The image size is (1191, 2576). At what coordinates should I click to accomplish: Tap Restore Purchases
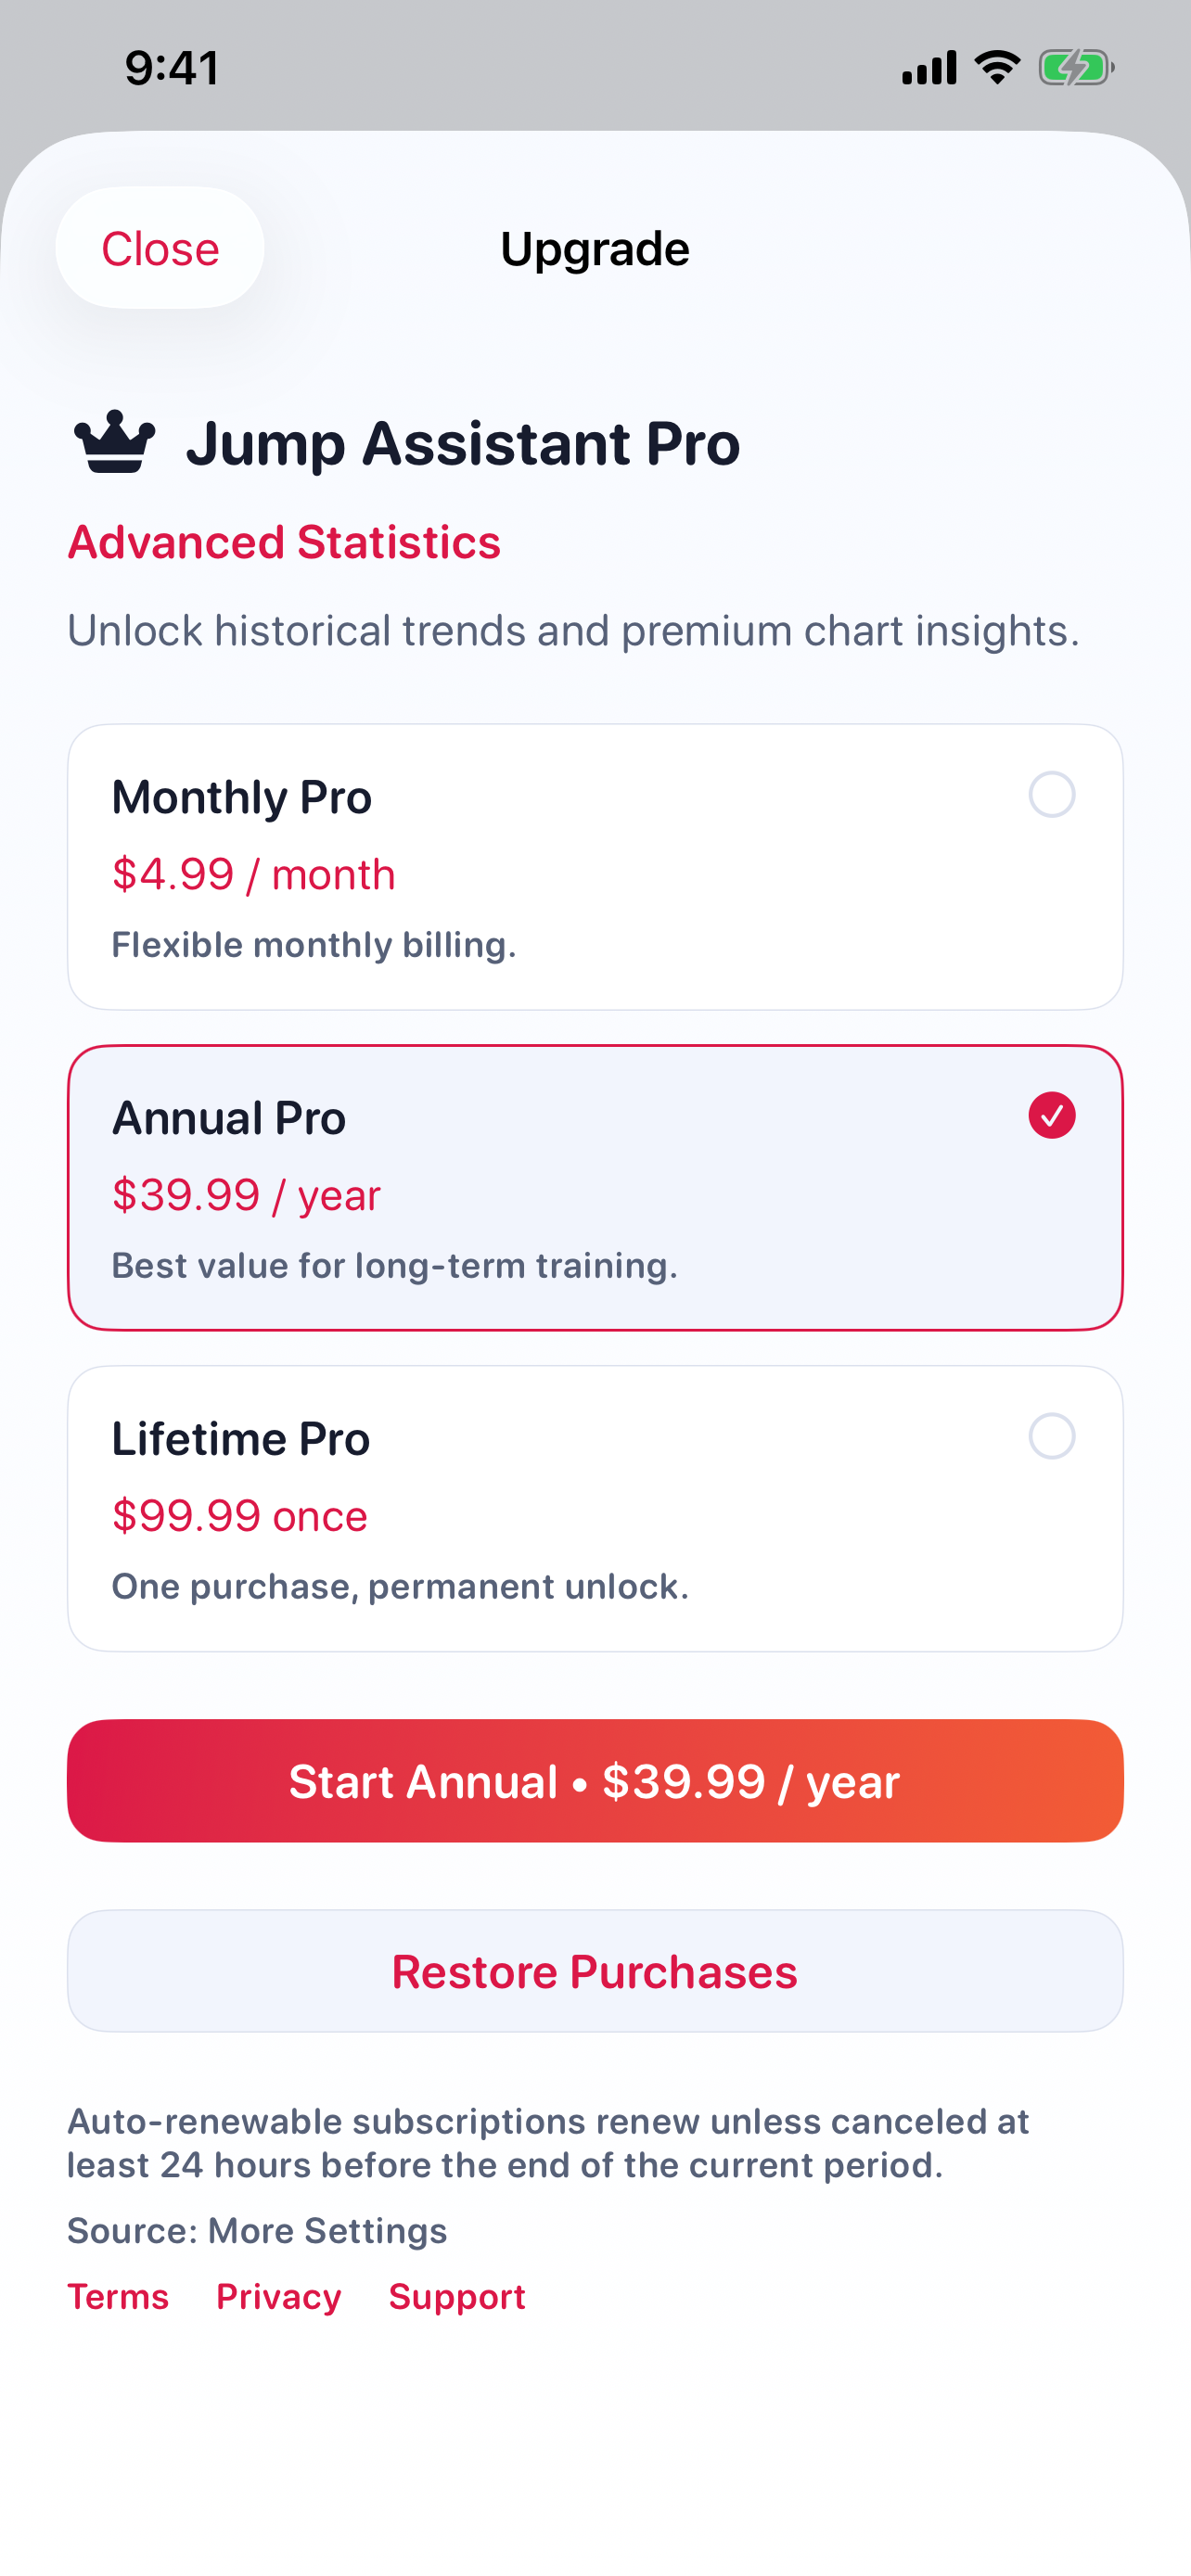coord(595,1971)
